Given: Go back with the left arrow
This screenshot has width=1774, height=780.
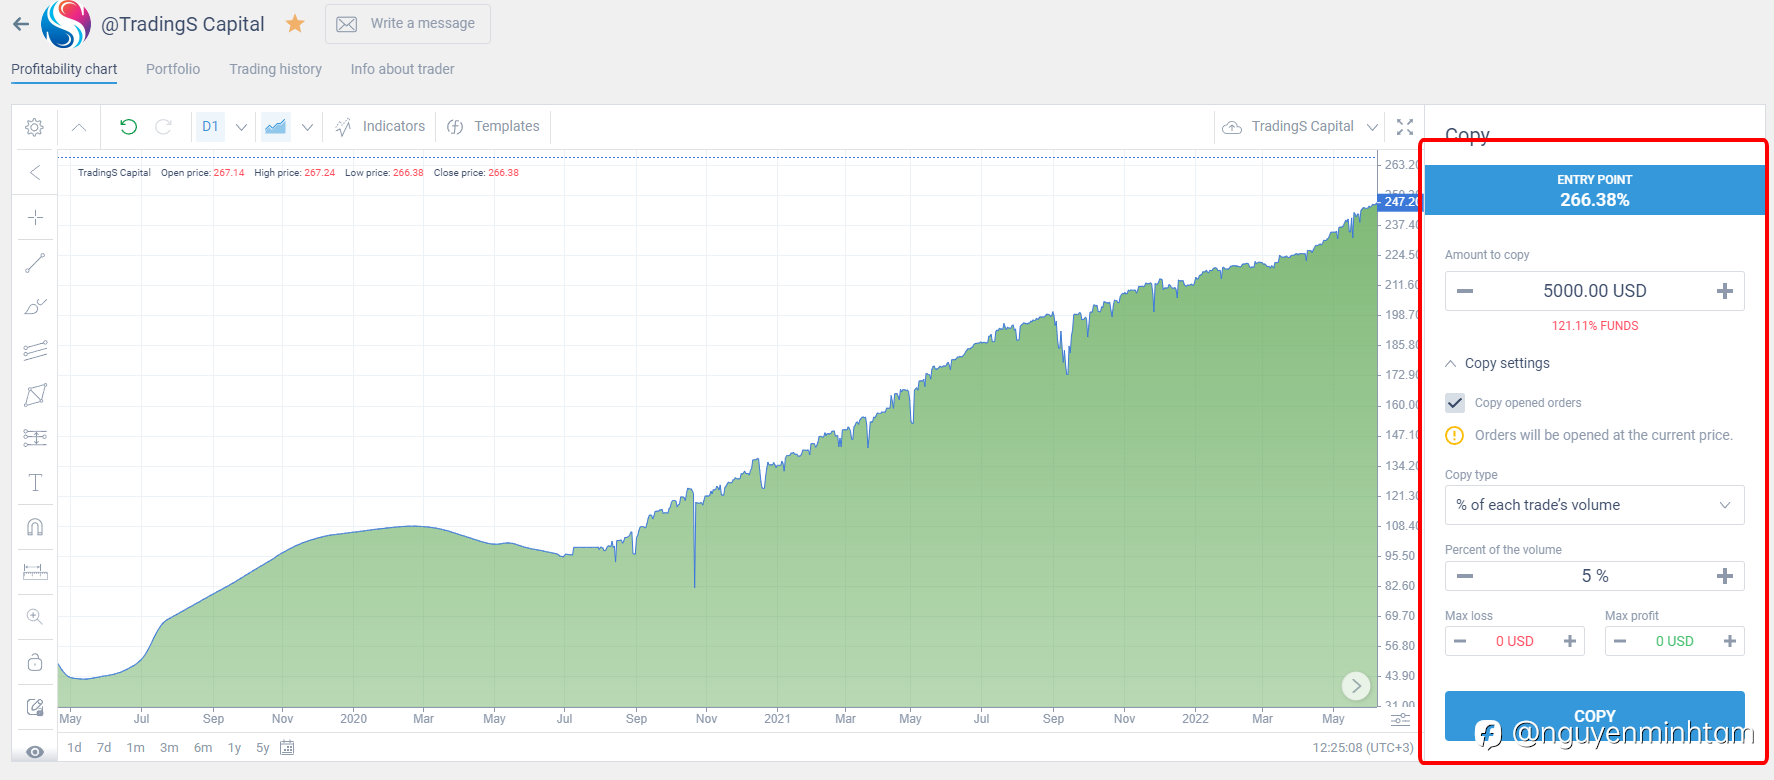Looking at the screenshot, I should click(x=21, y=24).
